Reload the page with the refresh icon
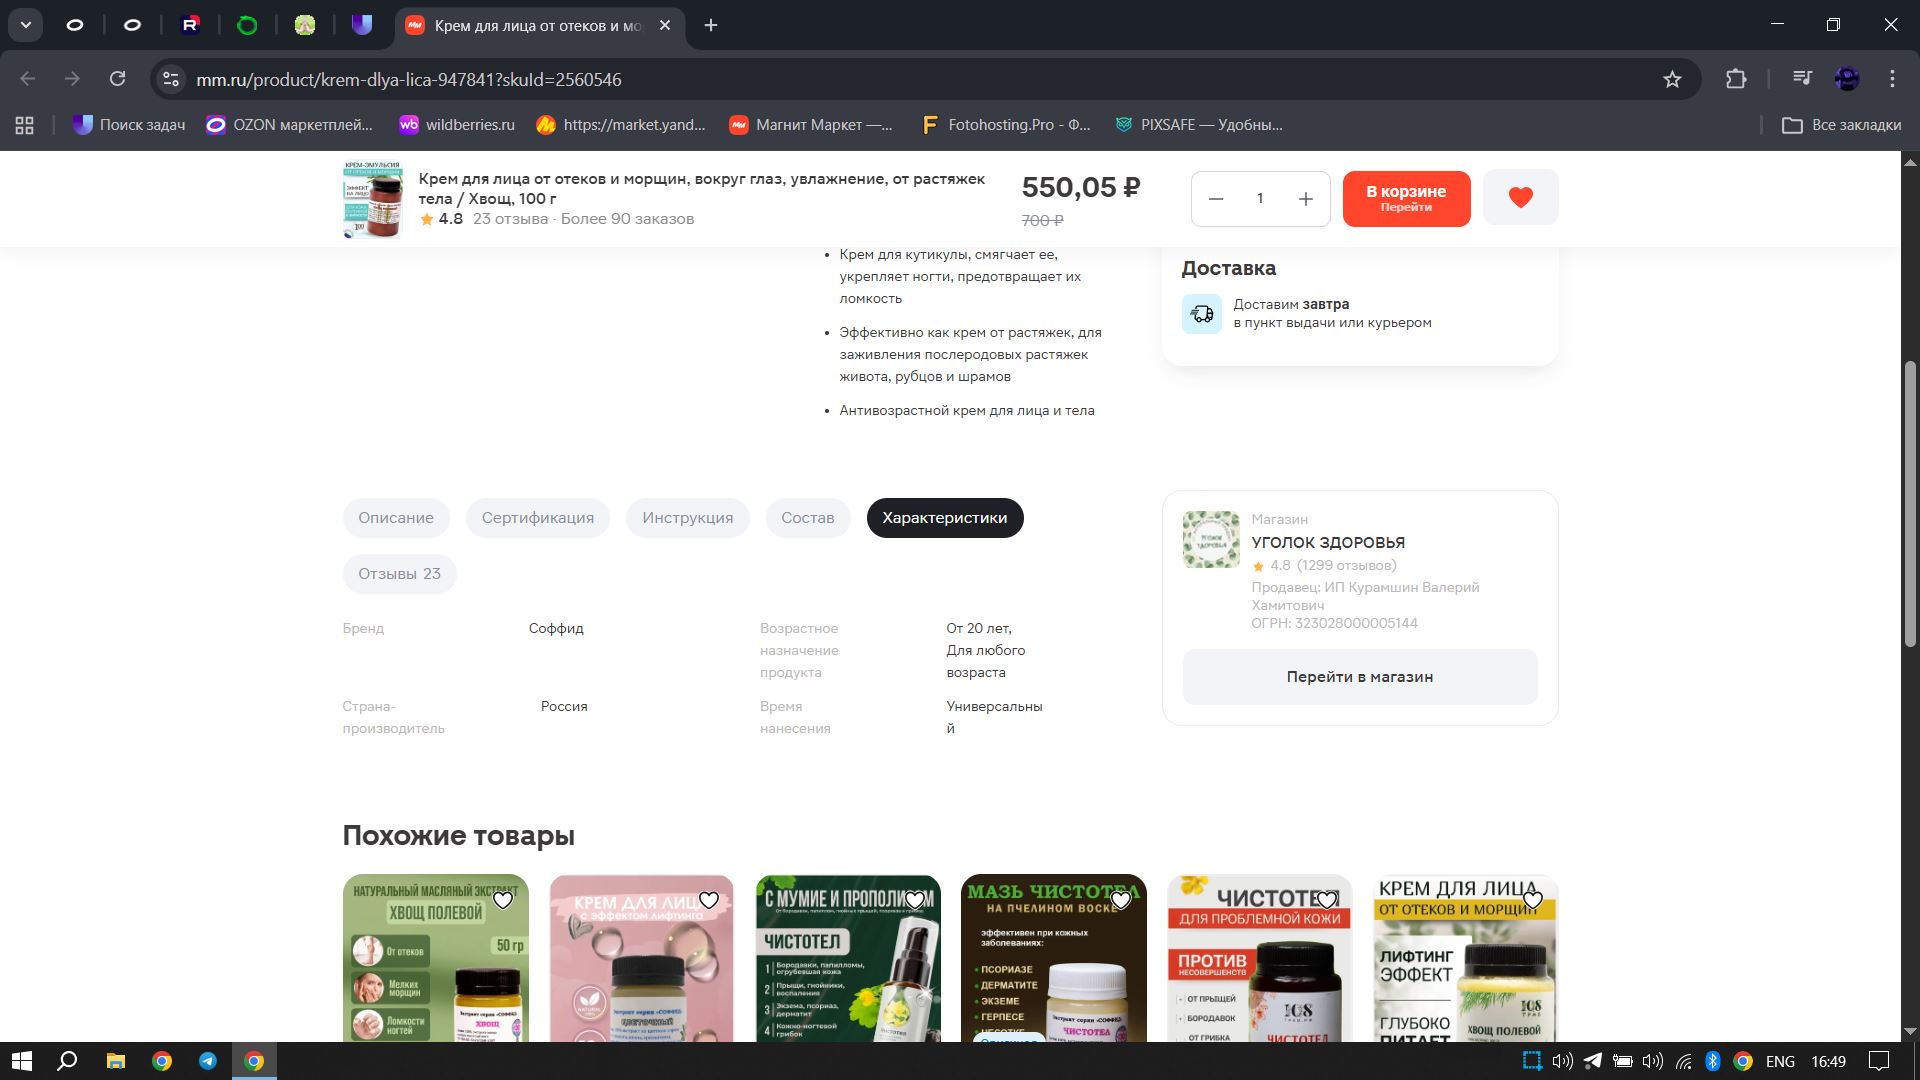This screenshot has width=1920, height=1080. click(x=117, y=79)
